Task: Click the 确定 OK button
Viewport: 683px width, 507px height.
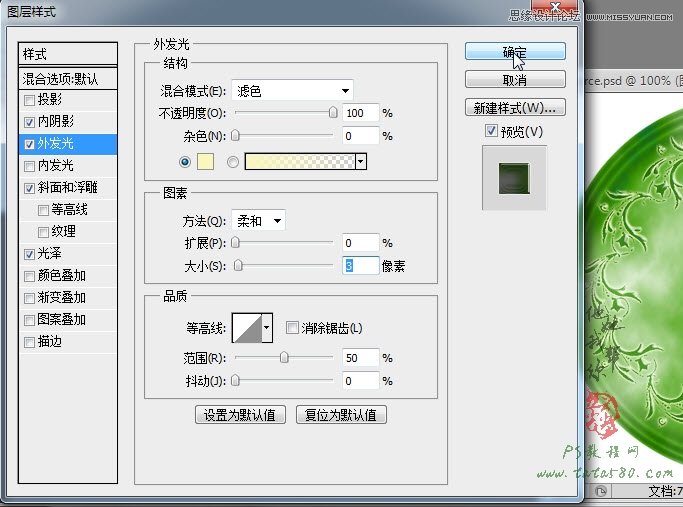Action: tap(515, 52)
